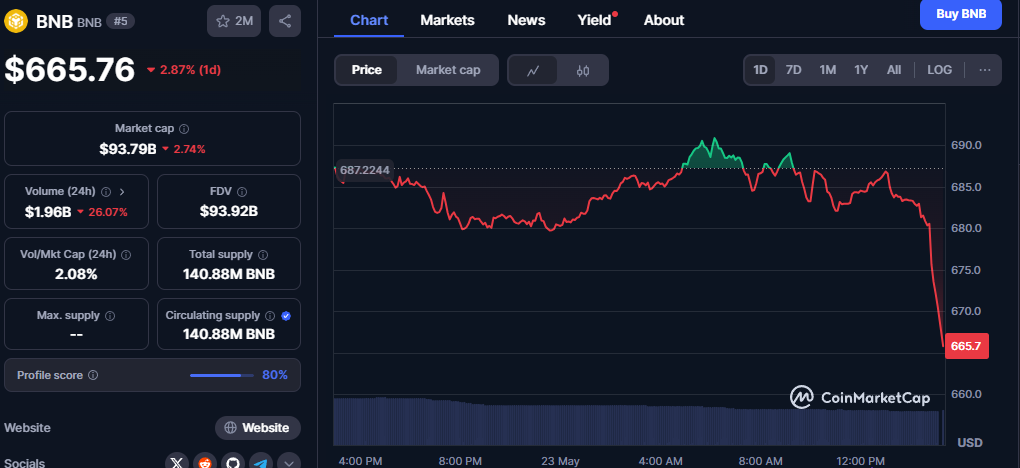Screen dimensions: 1020x468
Task: Click the Profile score progress bar
Action: tap(222, 376)
